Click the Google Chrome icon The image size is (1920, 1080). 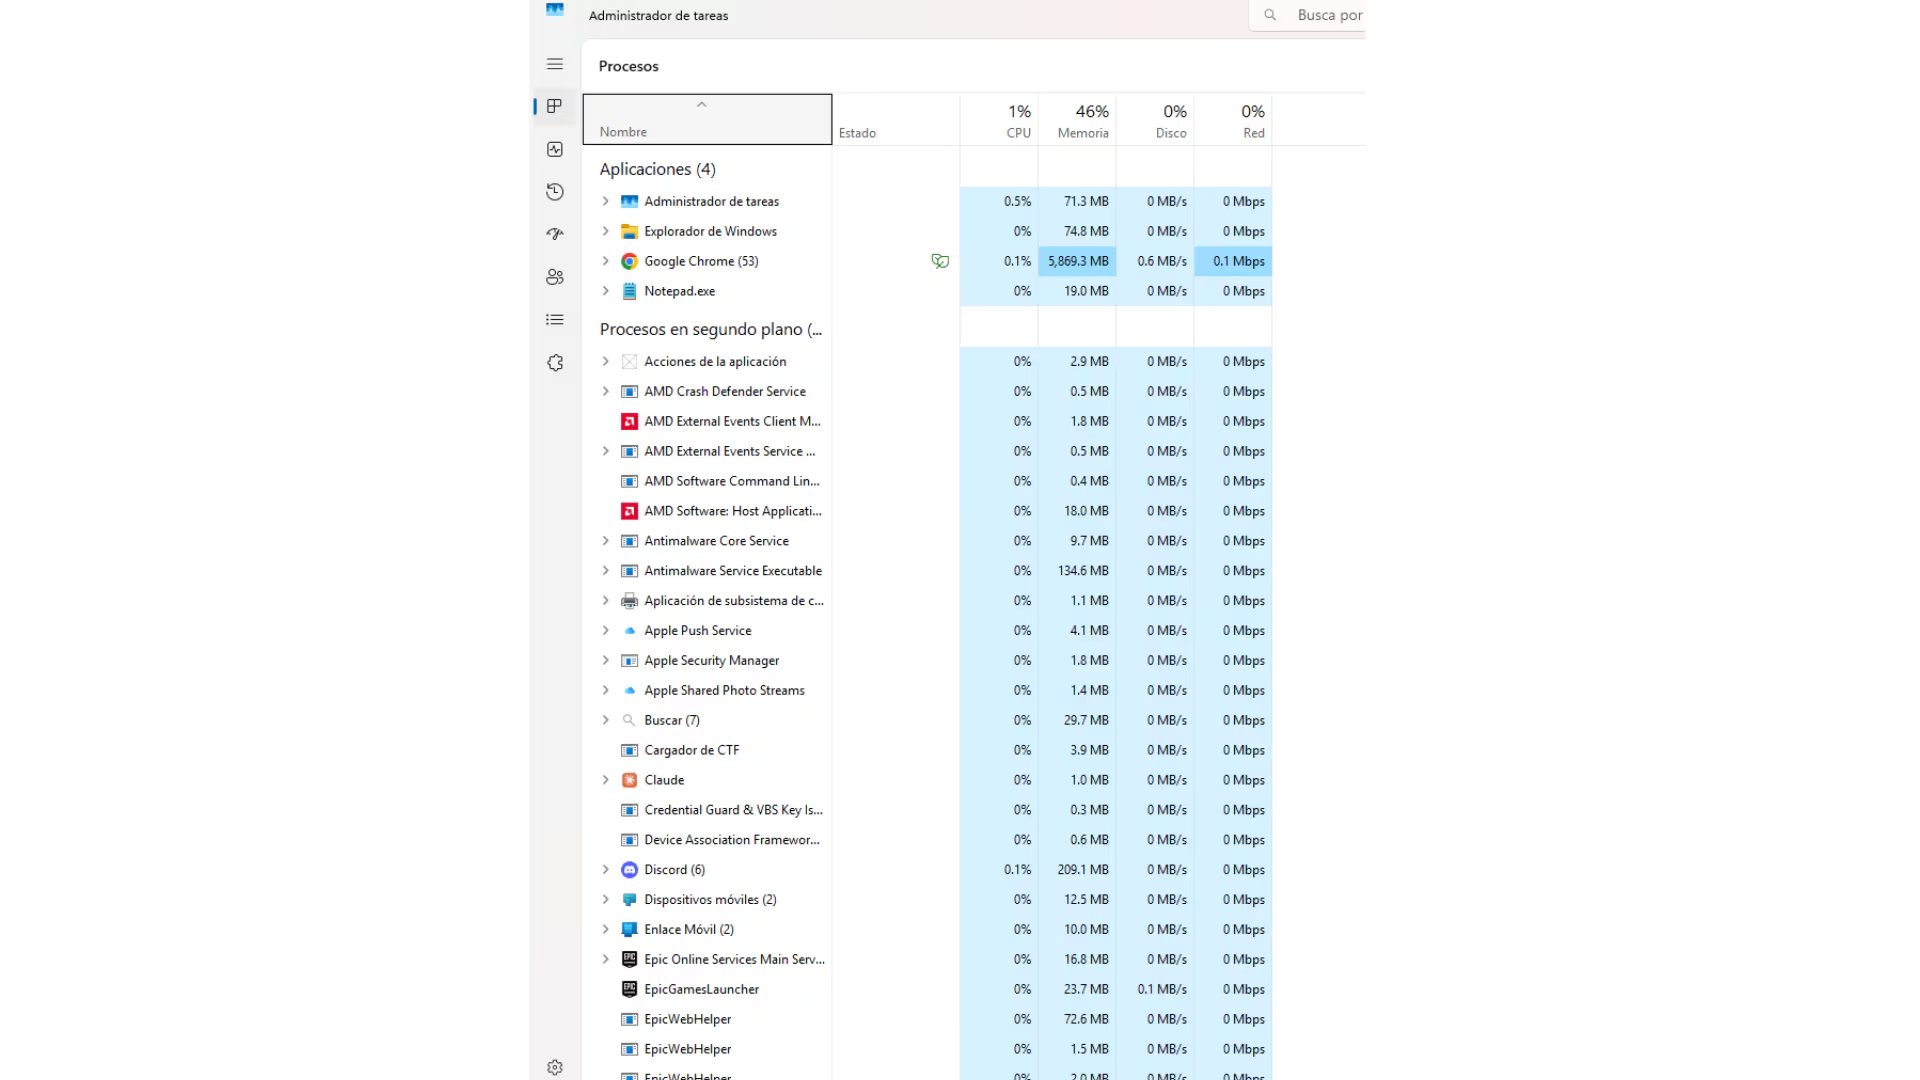(x=629, y=261)
